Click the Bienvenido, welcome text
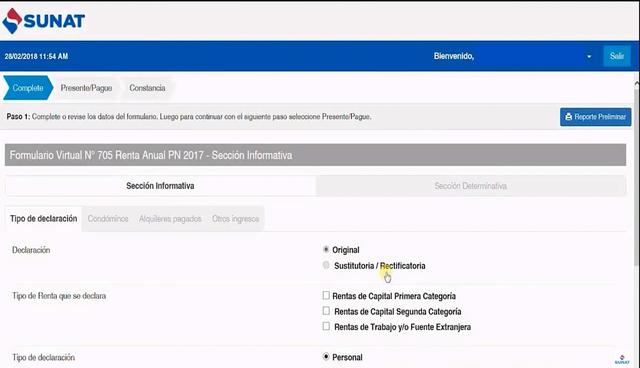The height and width of the screenshot is (368, 640). [454, 56]
